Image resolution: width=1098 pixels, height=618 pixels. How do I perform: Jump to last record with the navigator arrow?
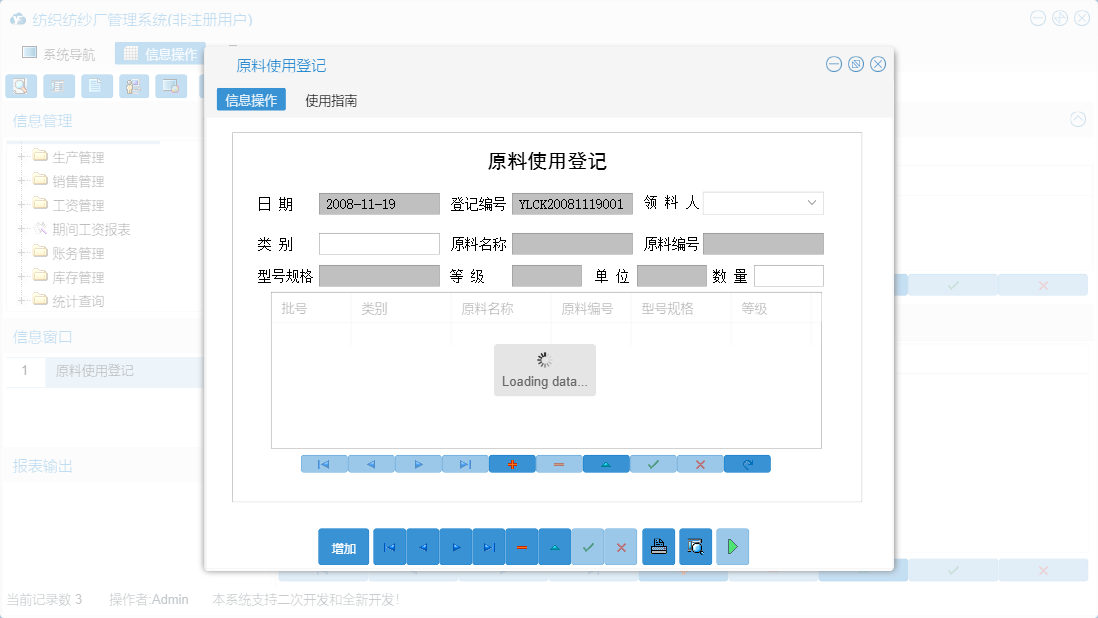[465, 463]
